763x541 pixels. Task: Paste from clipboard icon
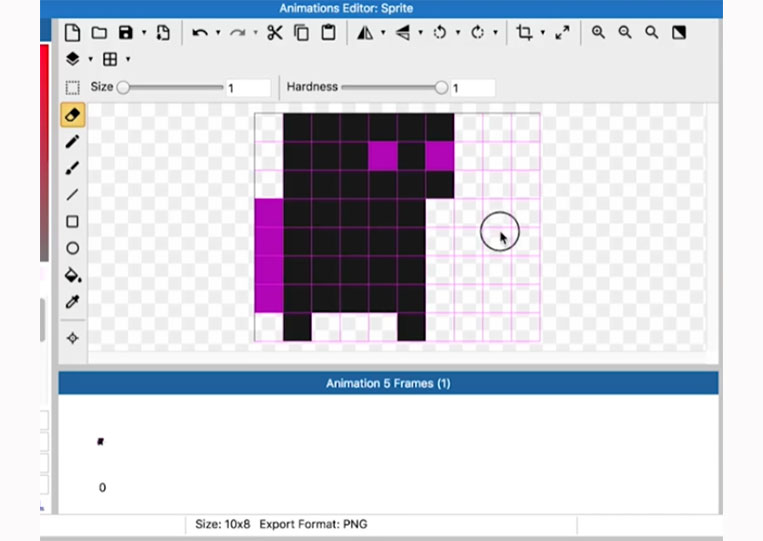click(328, 33)
